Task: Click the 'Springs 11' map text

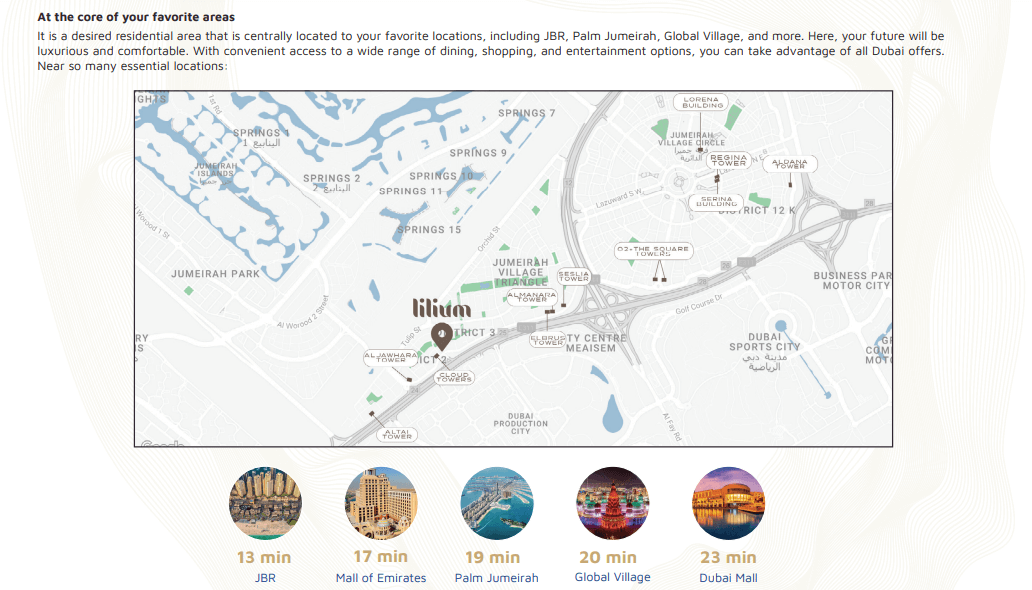Action: [411, 192]
